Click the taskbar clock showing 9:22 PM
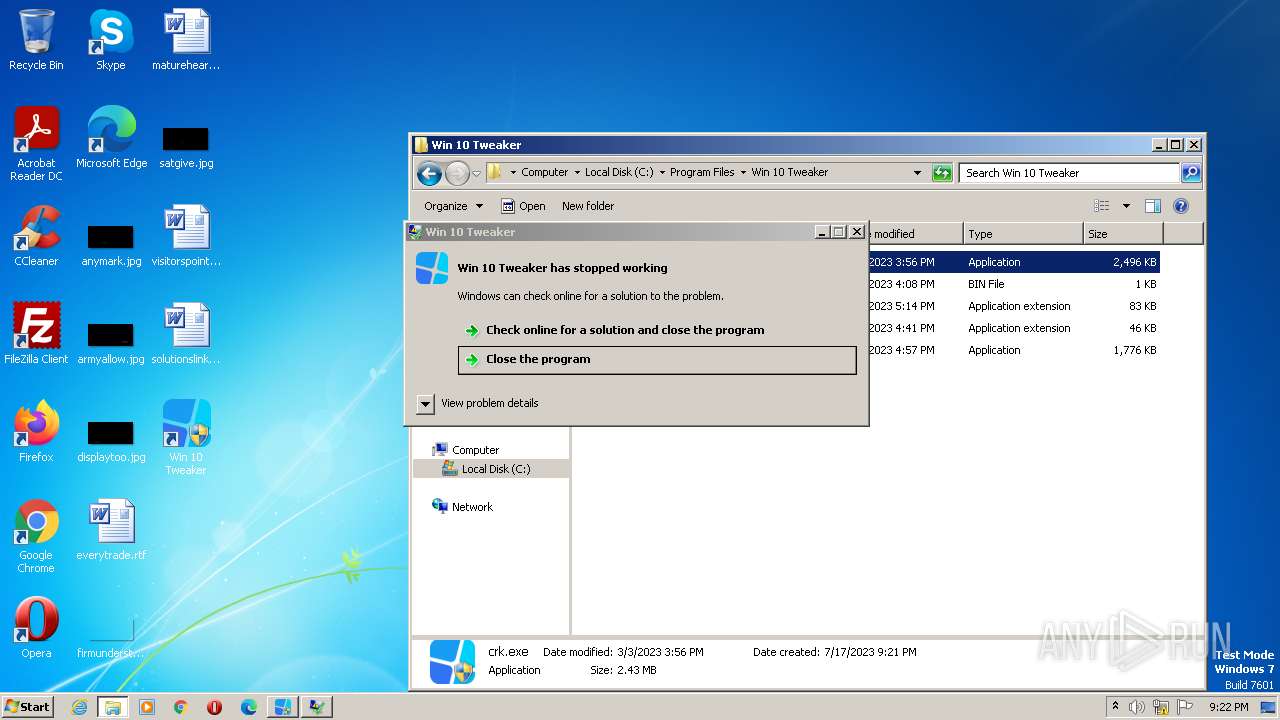The height and width of the screenshot is (720, 1280). point(1228,707)
